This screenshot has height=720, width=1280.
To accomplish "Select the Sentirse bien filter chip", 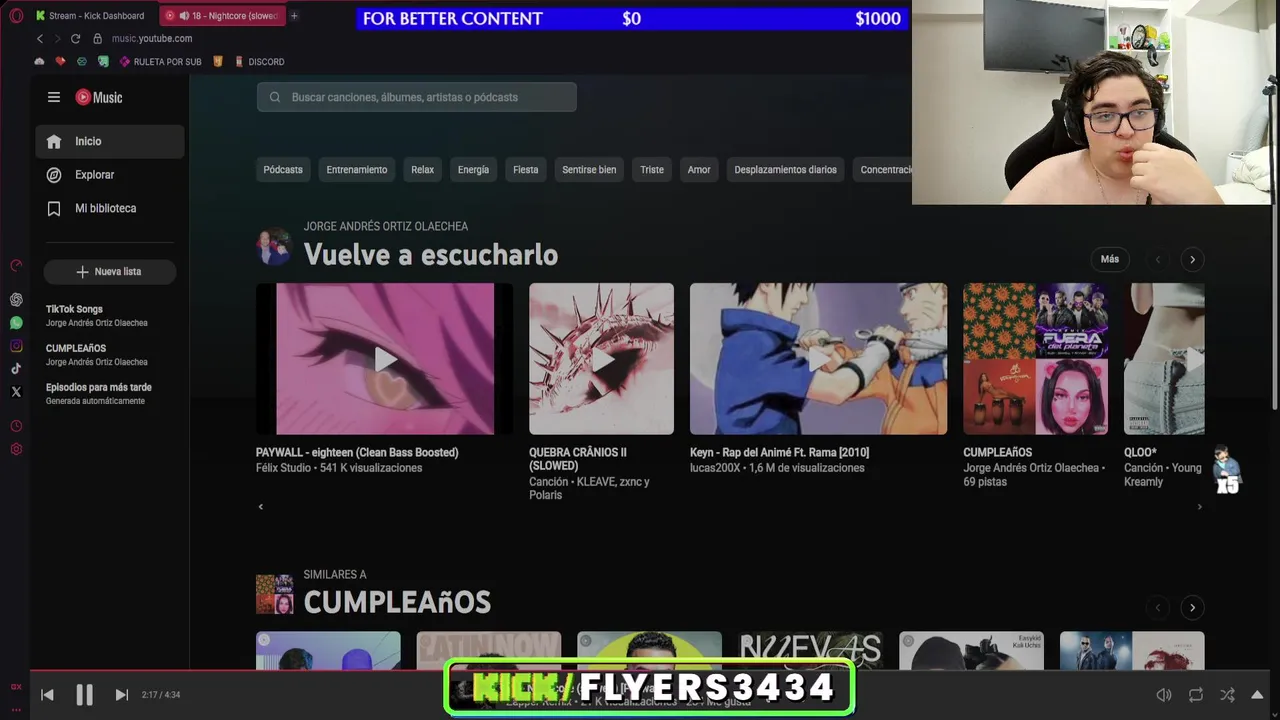I will (x=589, y=170).
